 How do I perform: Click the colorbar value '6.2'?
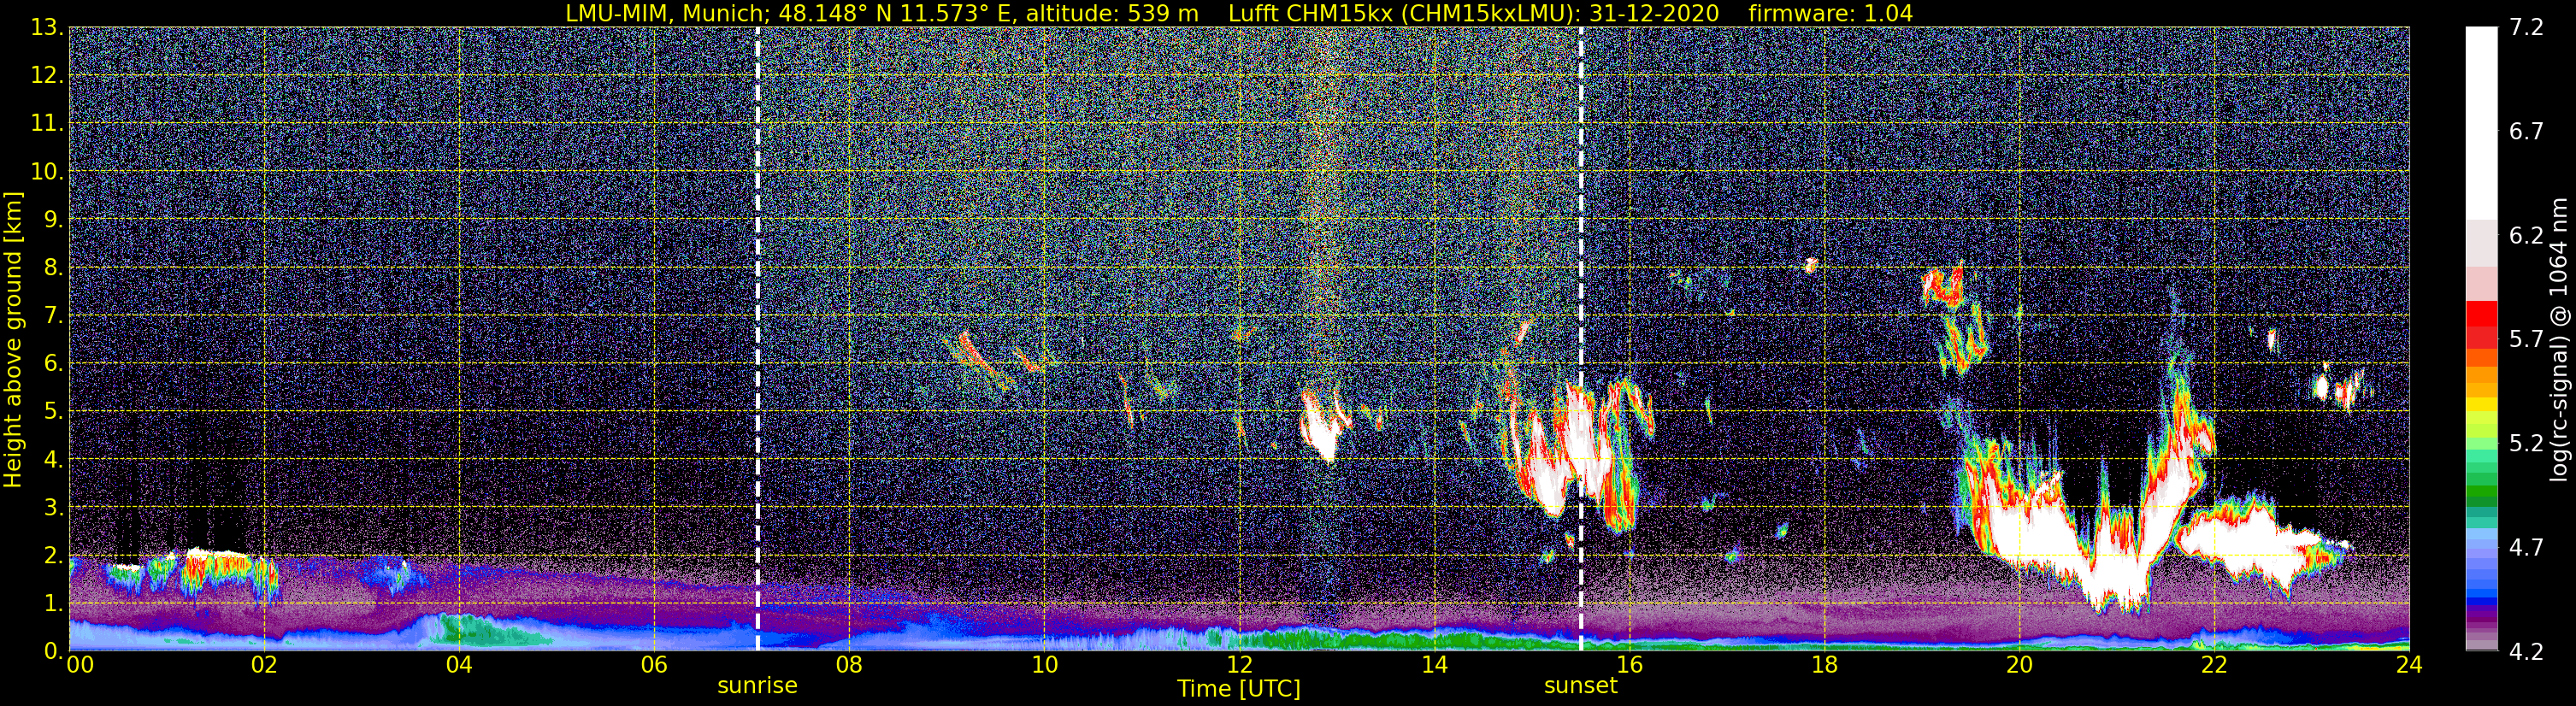(x=2526, y=235)
